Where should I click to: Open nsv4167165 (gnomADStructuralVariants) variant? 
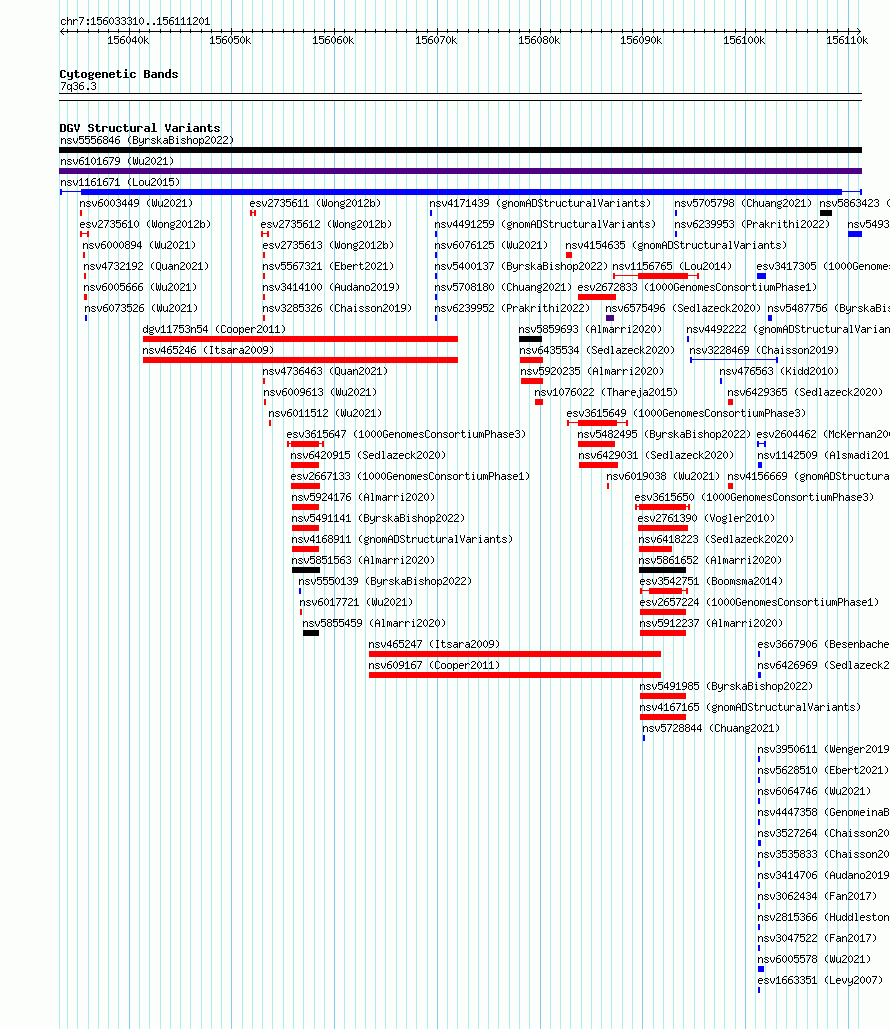[750, 707]
